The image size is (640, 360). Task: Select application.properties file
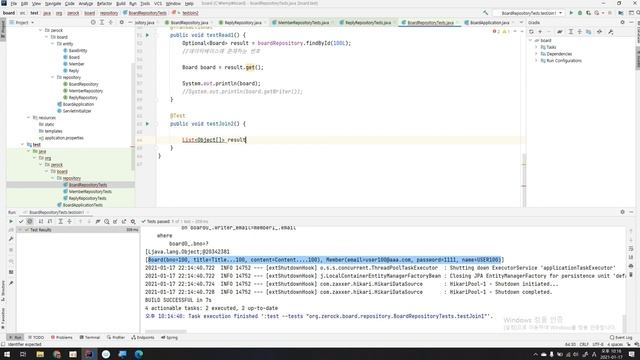61,138
